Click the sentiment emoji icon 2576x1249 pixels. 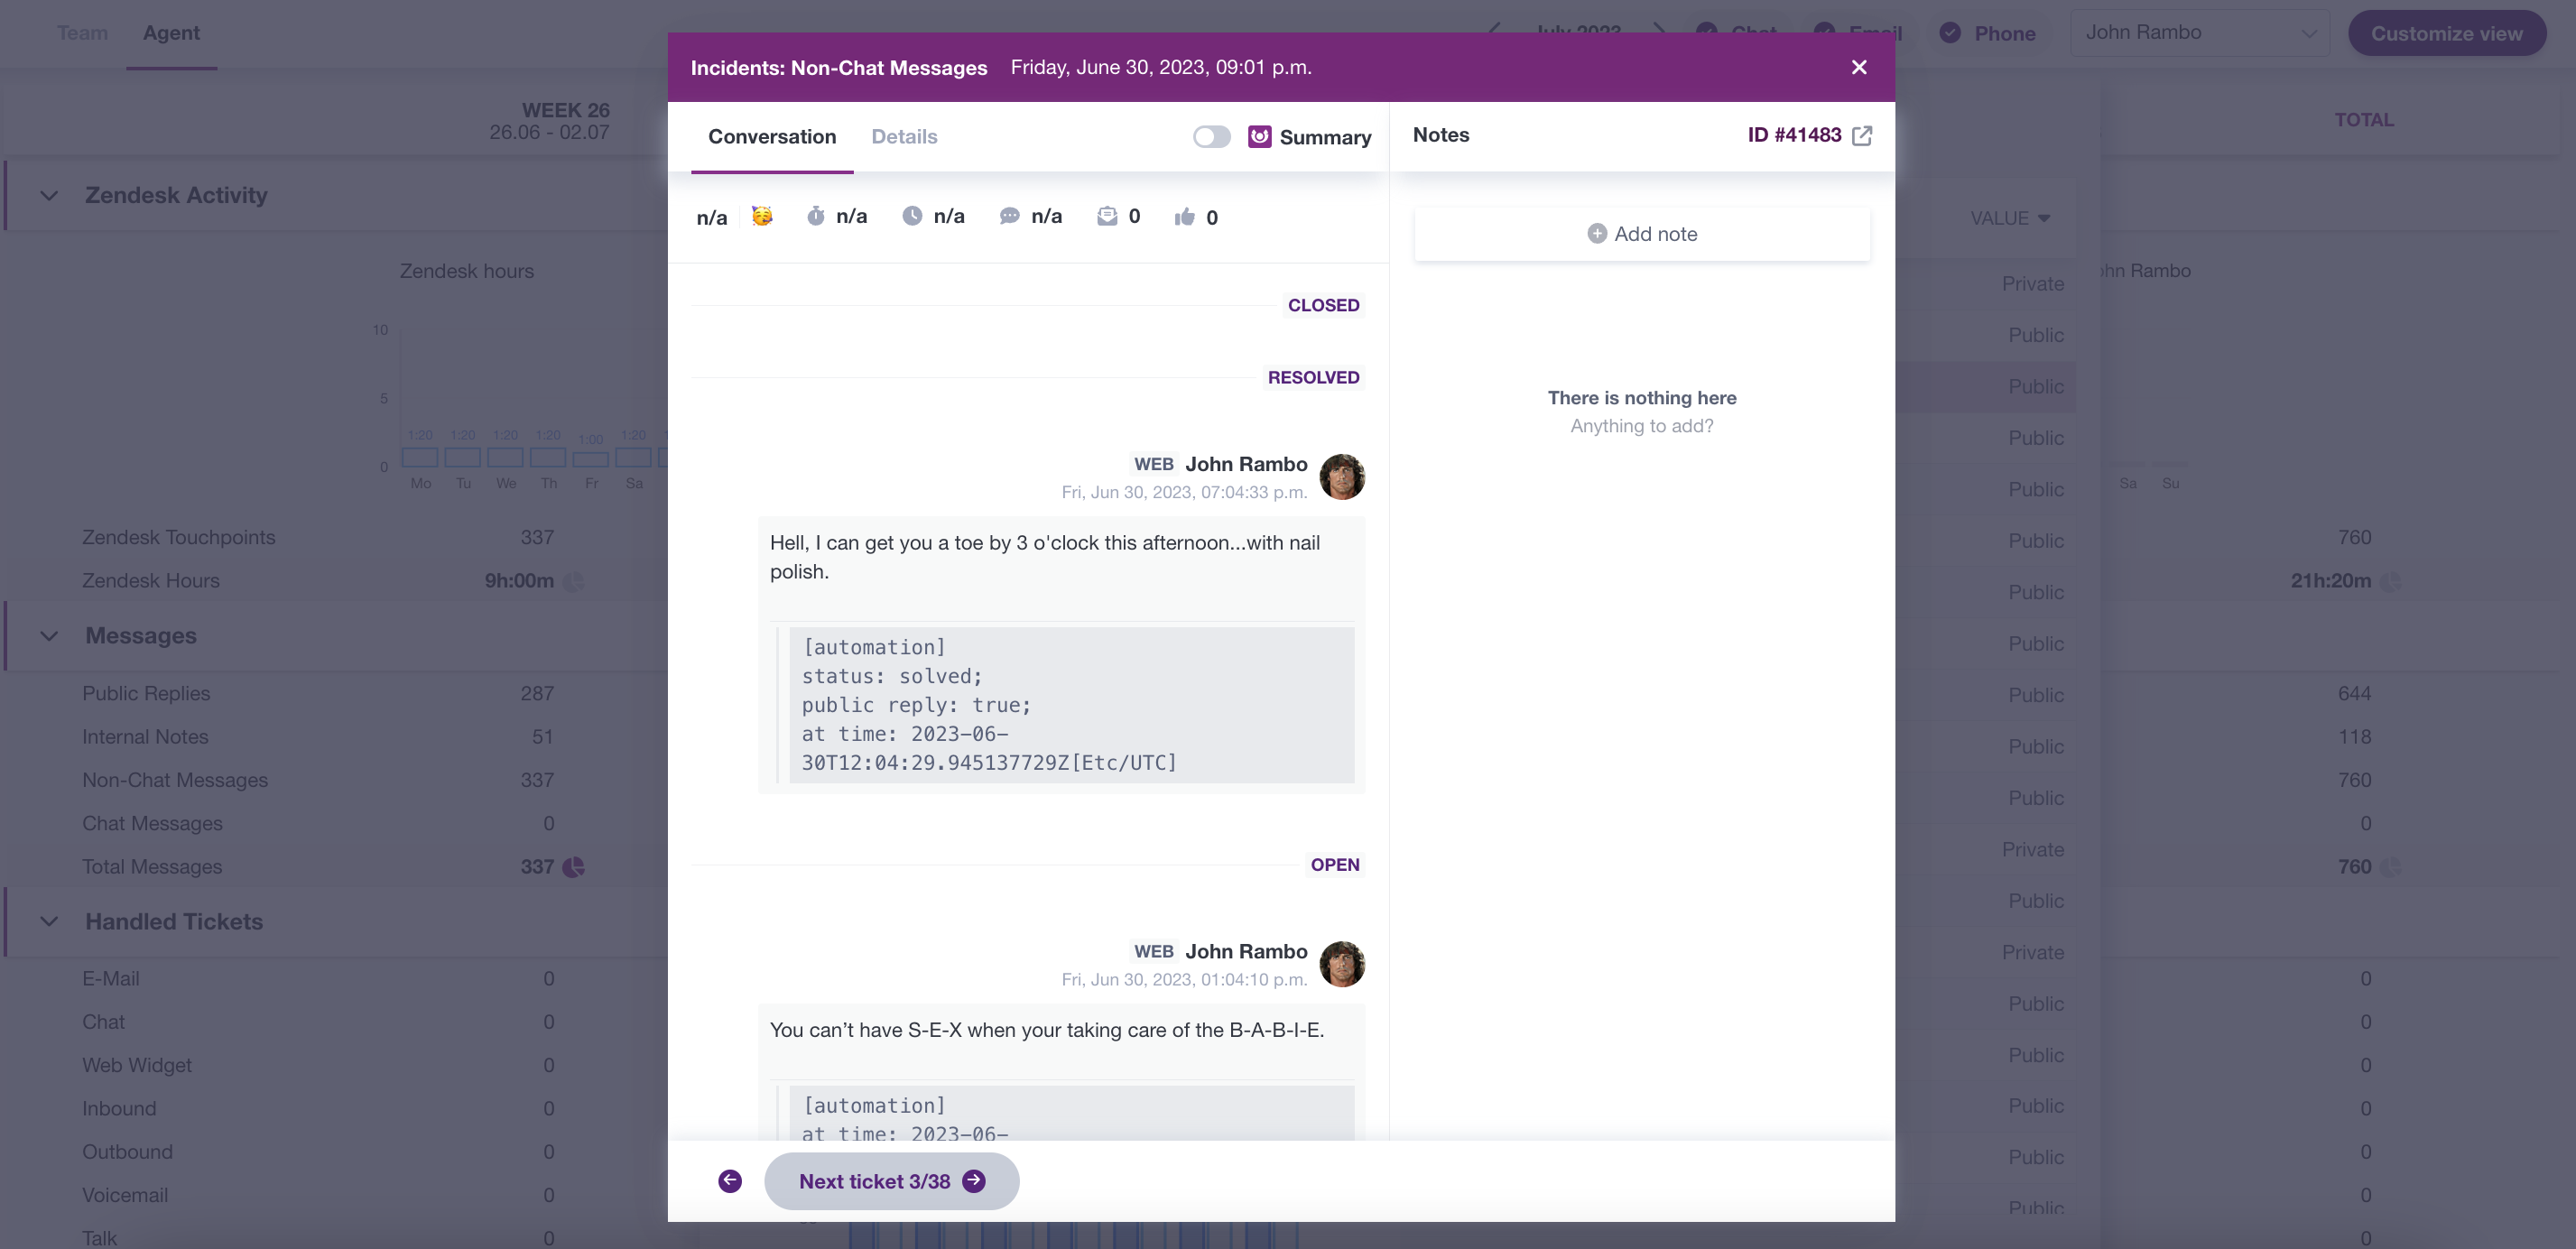(x=761, y=216)
